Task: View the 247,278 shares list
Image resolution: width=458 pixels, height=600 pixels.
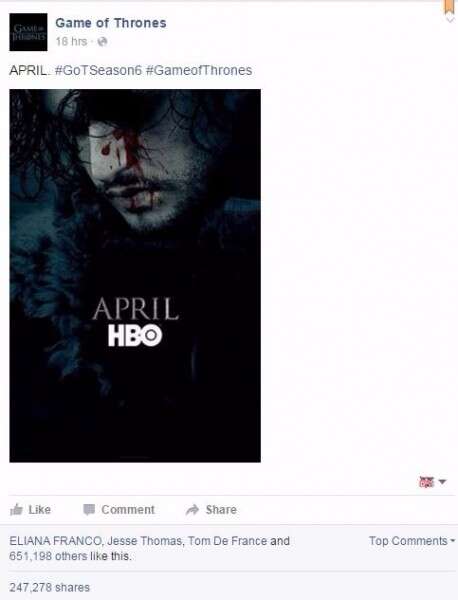Action: 49,587
